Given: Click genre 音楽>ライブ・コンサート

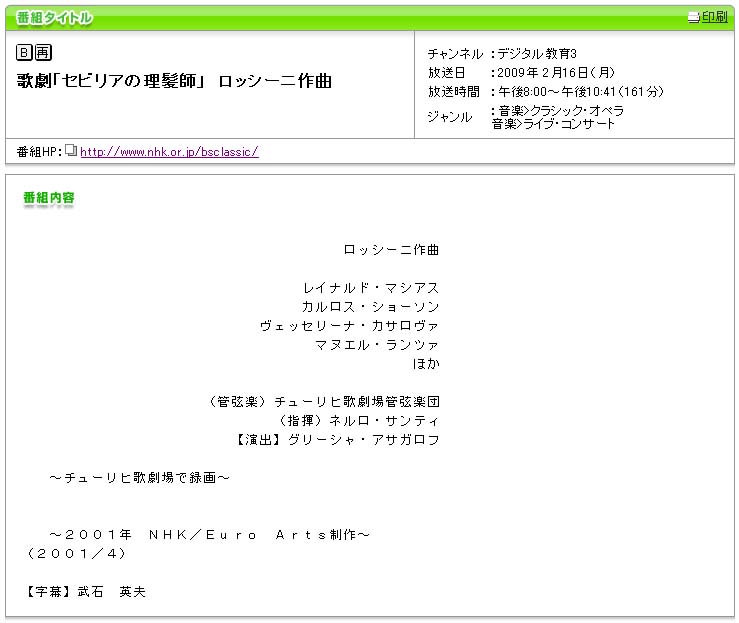Looking at the screenshot, I should point(553,123).
